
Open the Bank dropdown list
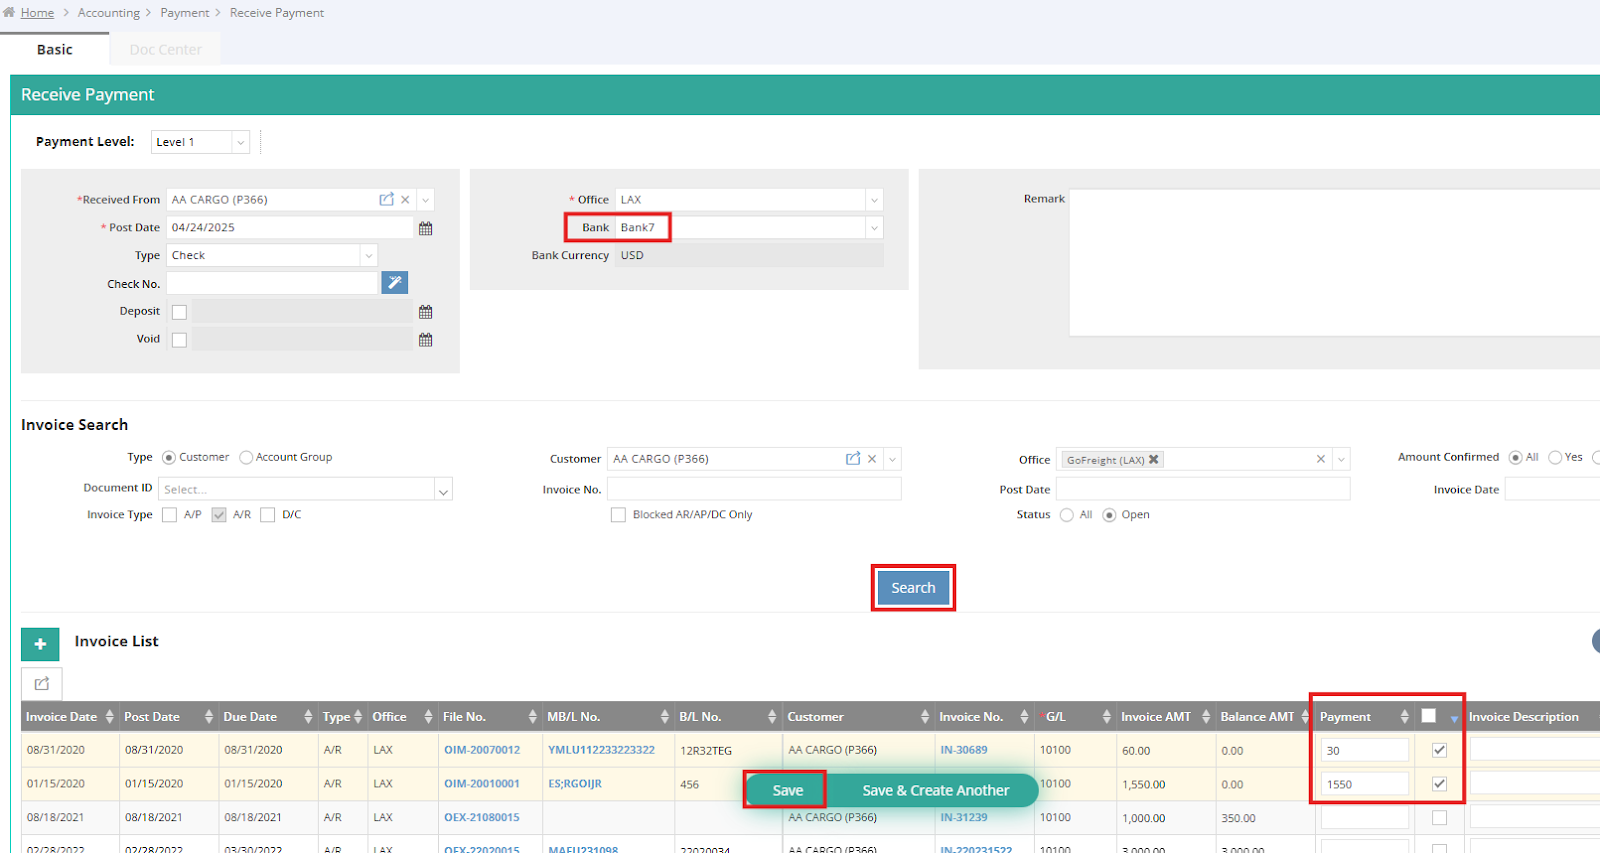coord(874,228)
